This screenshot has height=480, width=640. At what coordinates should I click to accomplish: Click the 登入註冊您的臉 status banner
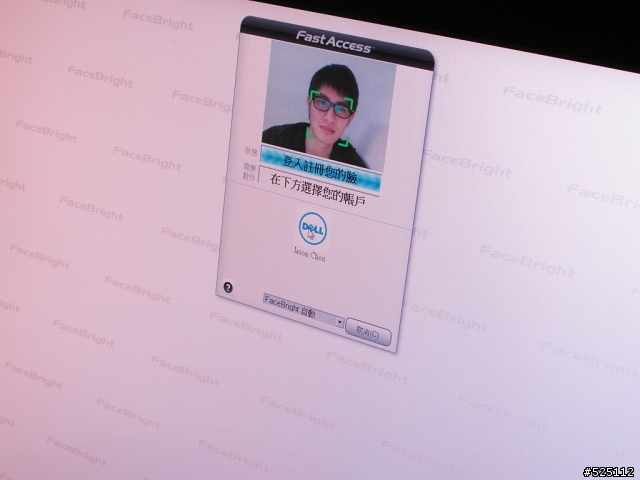(321, 168)
